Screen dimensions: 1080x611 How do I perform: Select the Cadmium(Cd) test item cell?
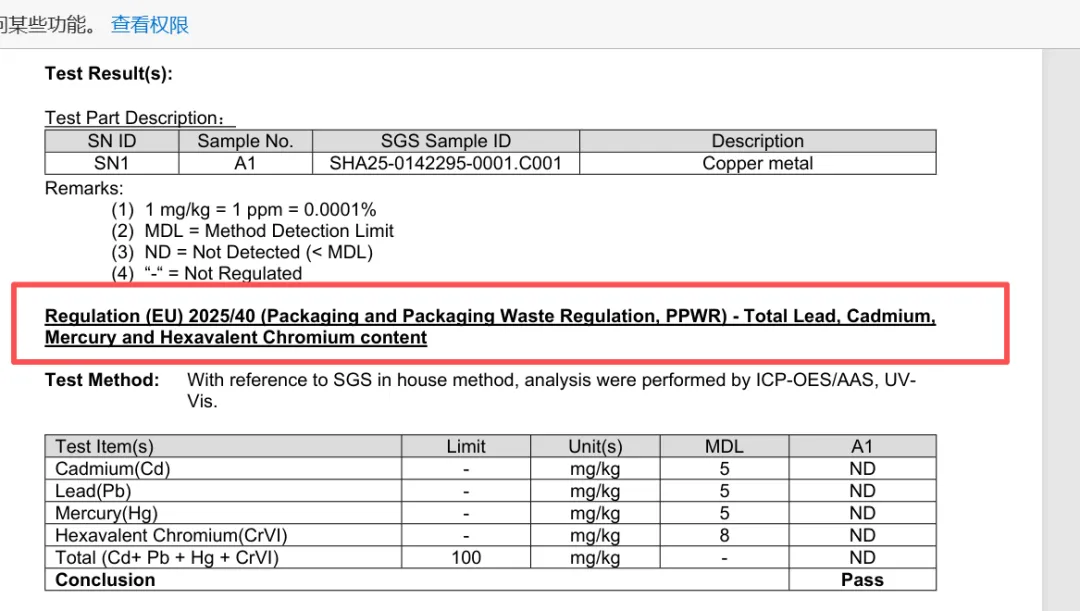pyautogui.click(x=106, y=469)
